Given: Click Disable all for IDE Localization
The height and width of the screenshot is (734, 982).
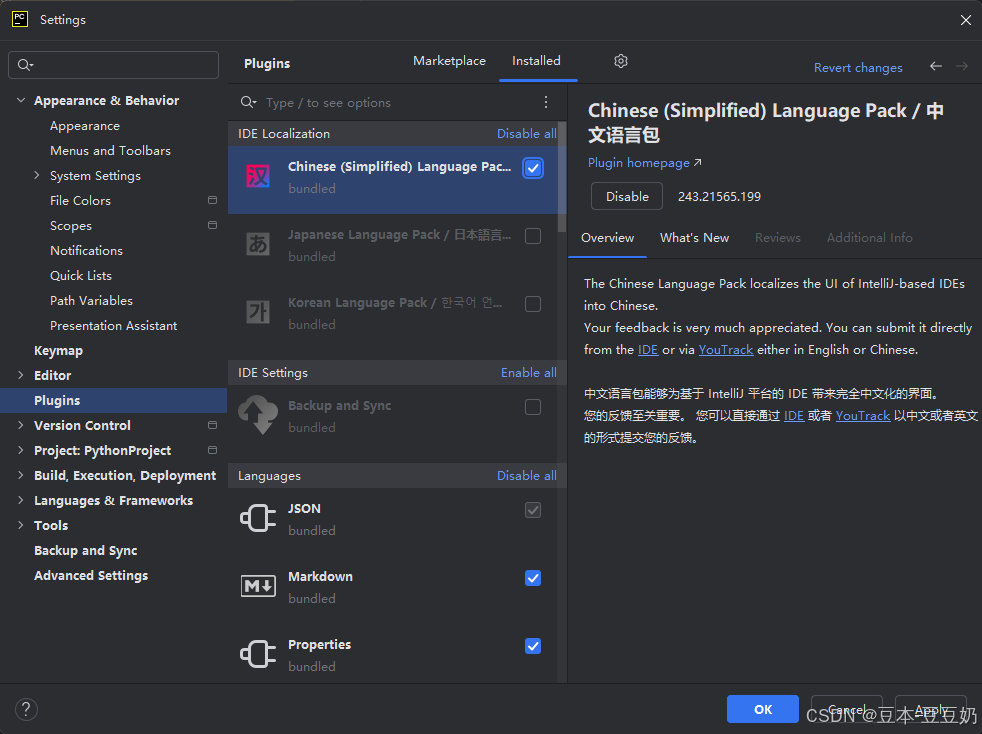Looking at the screenshot, I should (527, 133).
